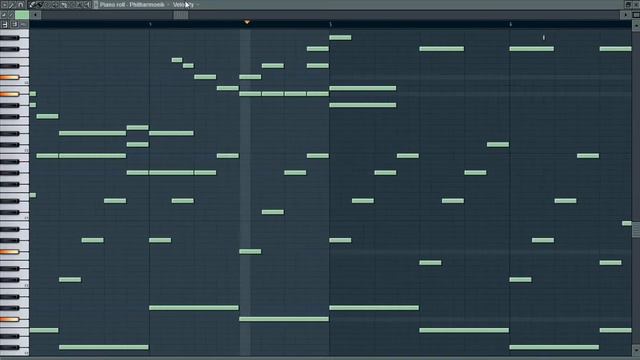640x360 pixels.
Task: Click the second icon above the piano keyboard
Action: [x=15, y=24]
